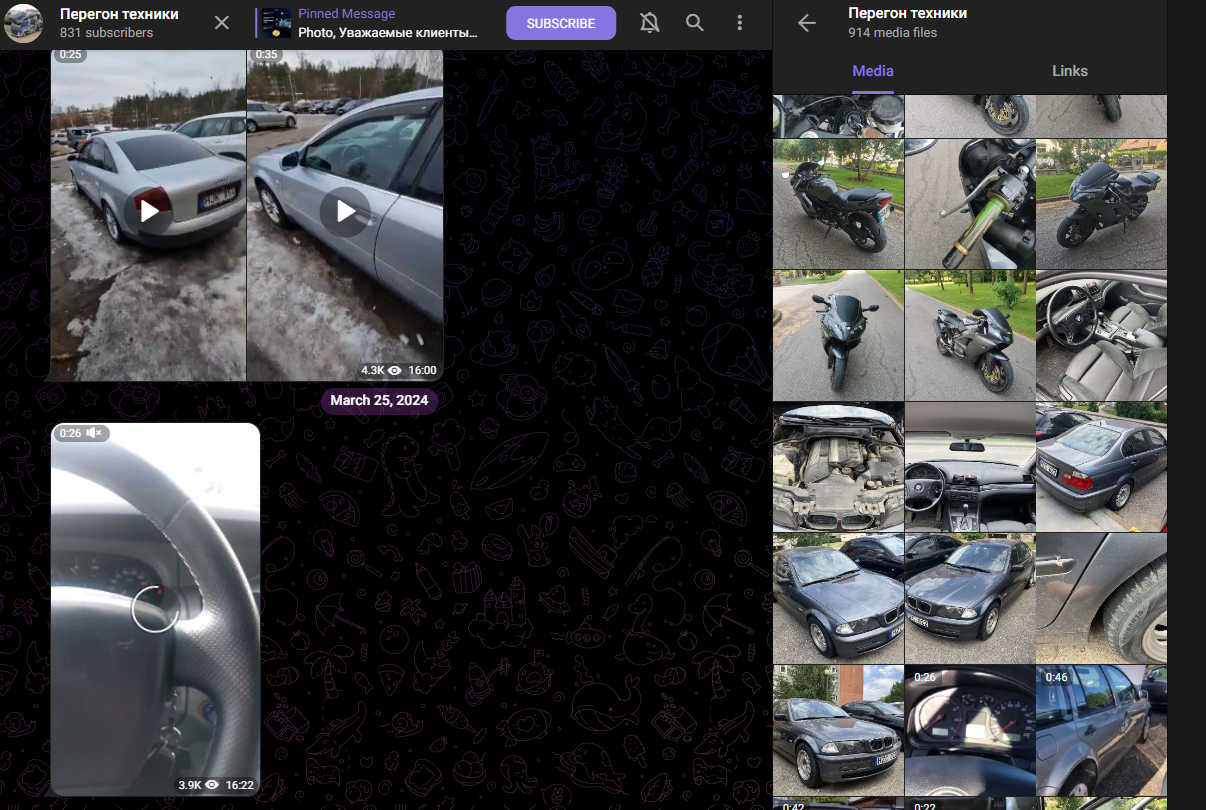This screenshot has width=1206, height=810.
Task: Open the channel title Перегон техники in header
Action: [x=119, y=14]
